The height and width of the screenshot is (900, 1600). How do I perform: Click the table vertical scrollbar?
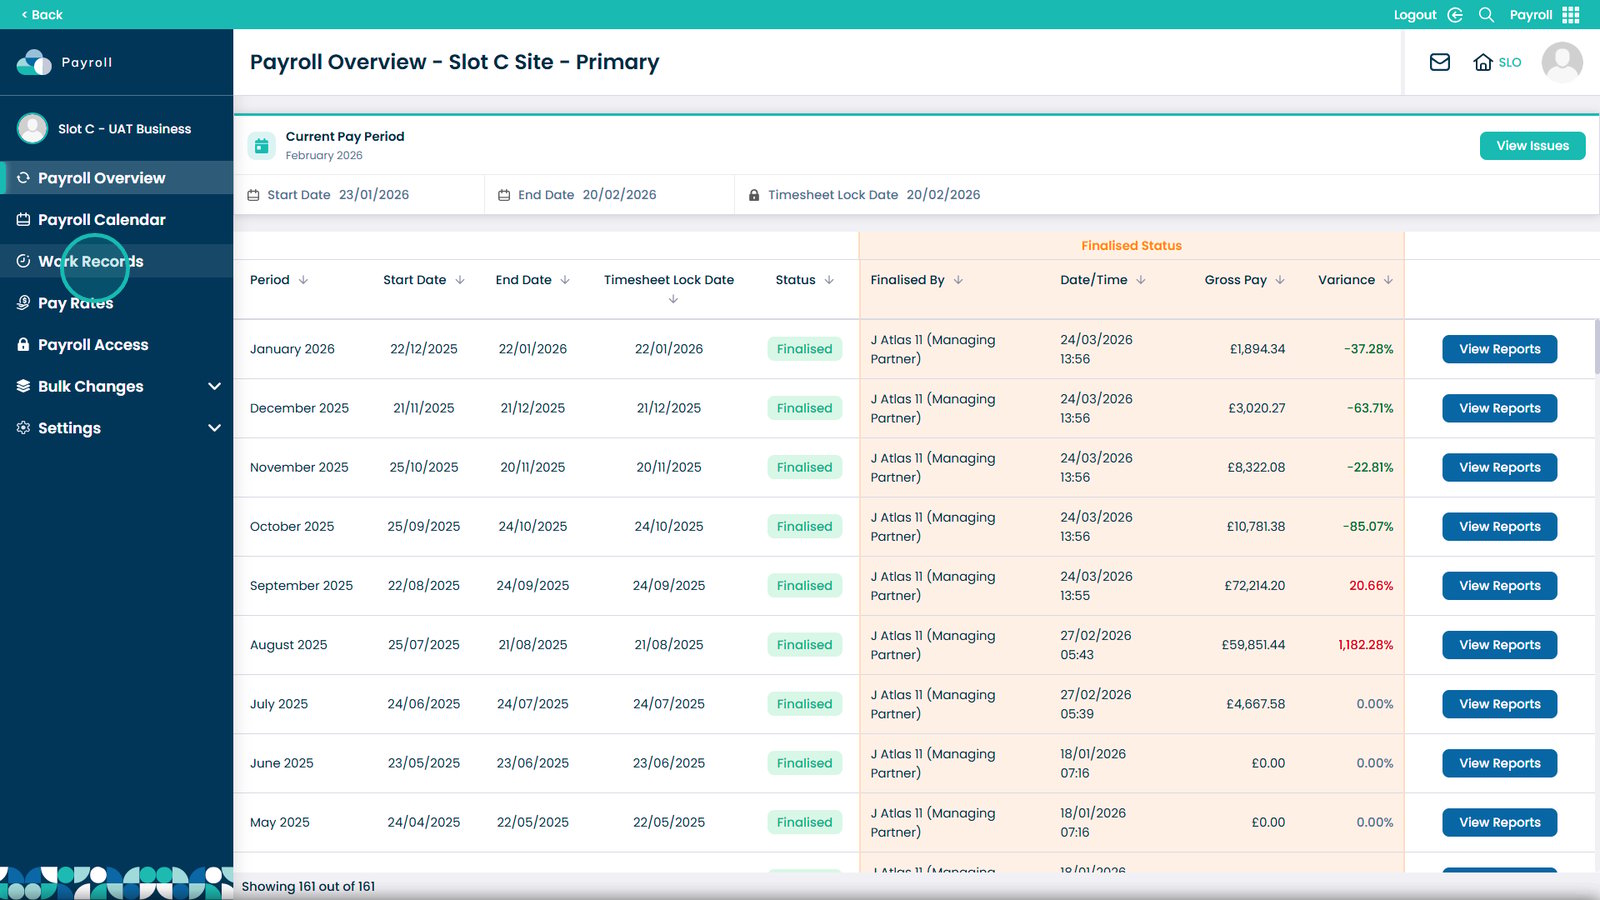tap(1596, 346)
